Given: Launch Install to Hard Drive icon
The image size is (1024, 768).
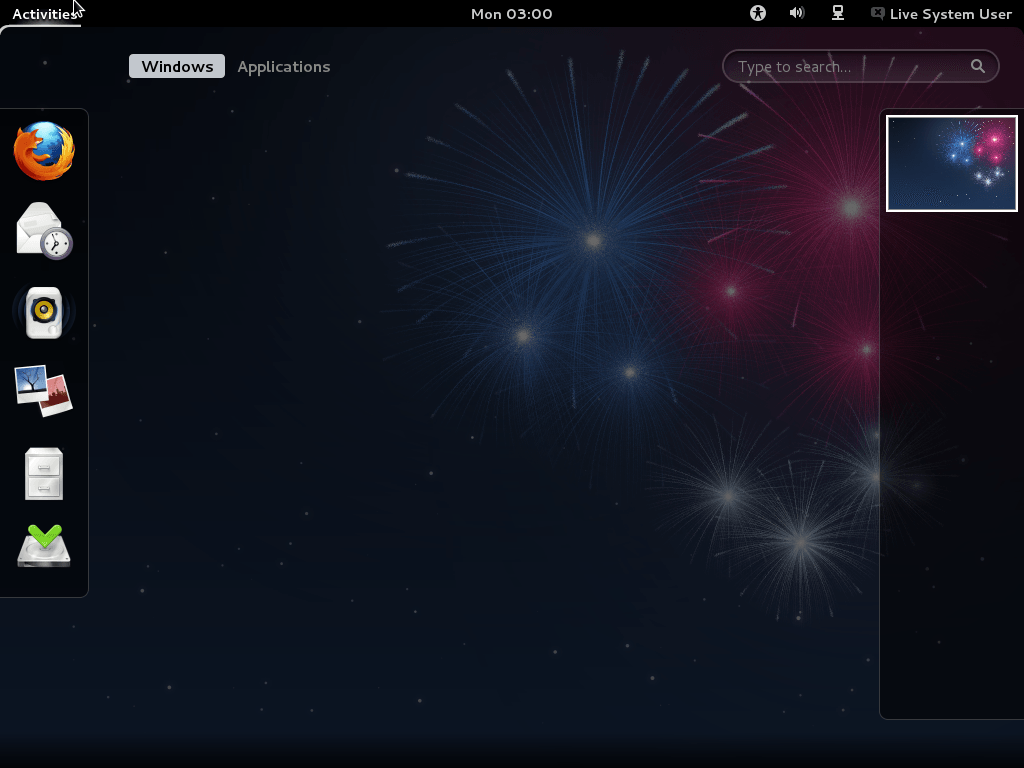Looking at the screenshot, I should tap(44, 546).
